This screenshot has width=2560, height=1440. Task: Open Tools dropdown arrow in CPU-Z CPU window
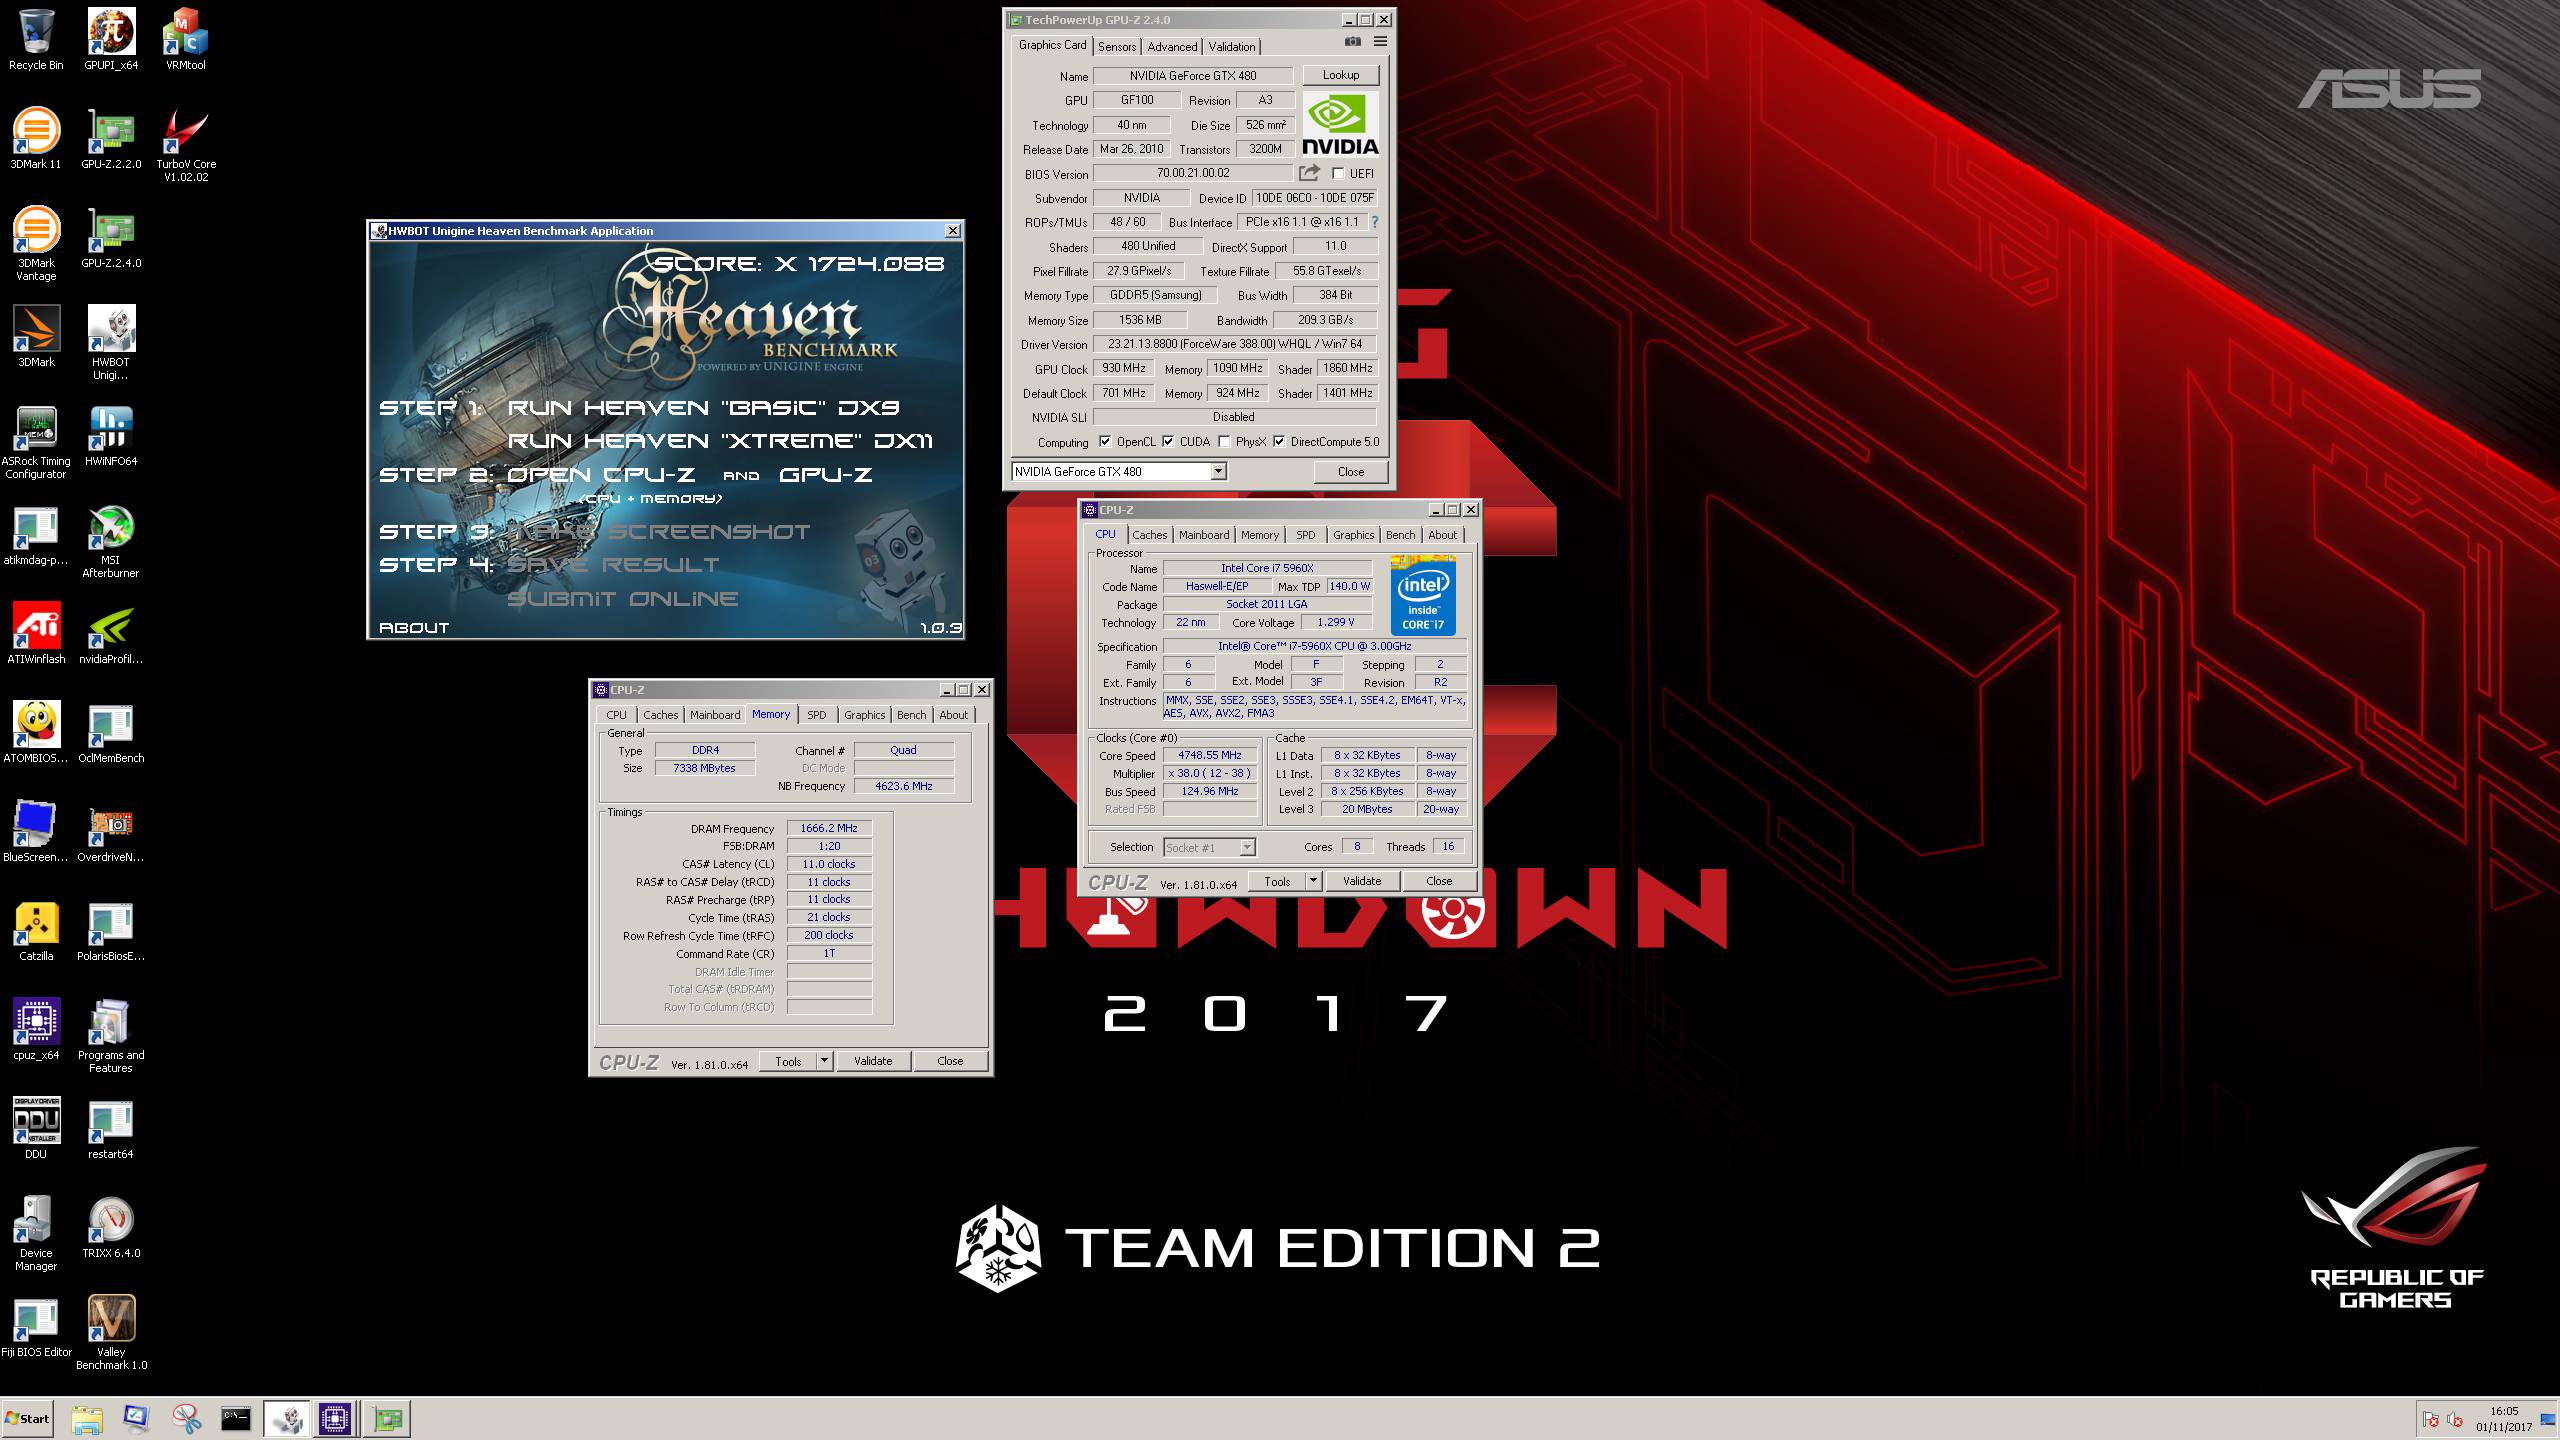click(1313, 881)
